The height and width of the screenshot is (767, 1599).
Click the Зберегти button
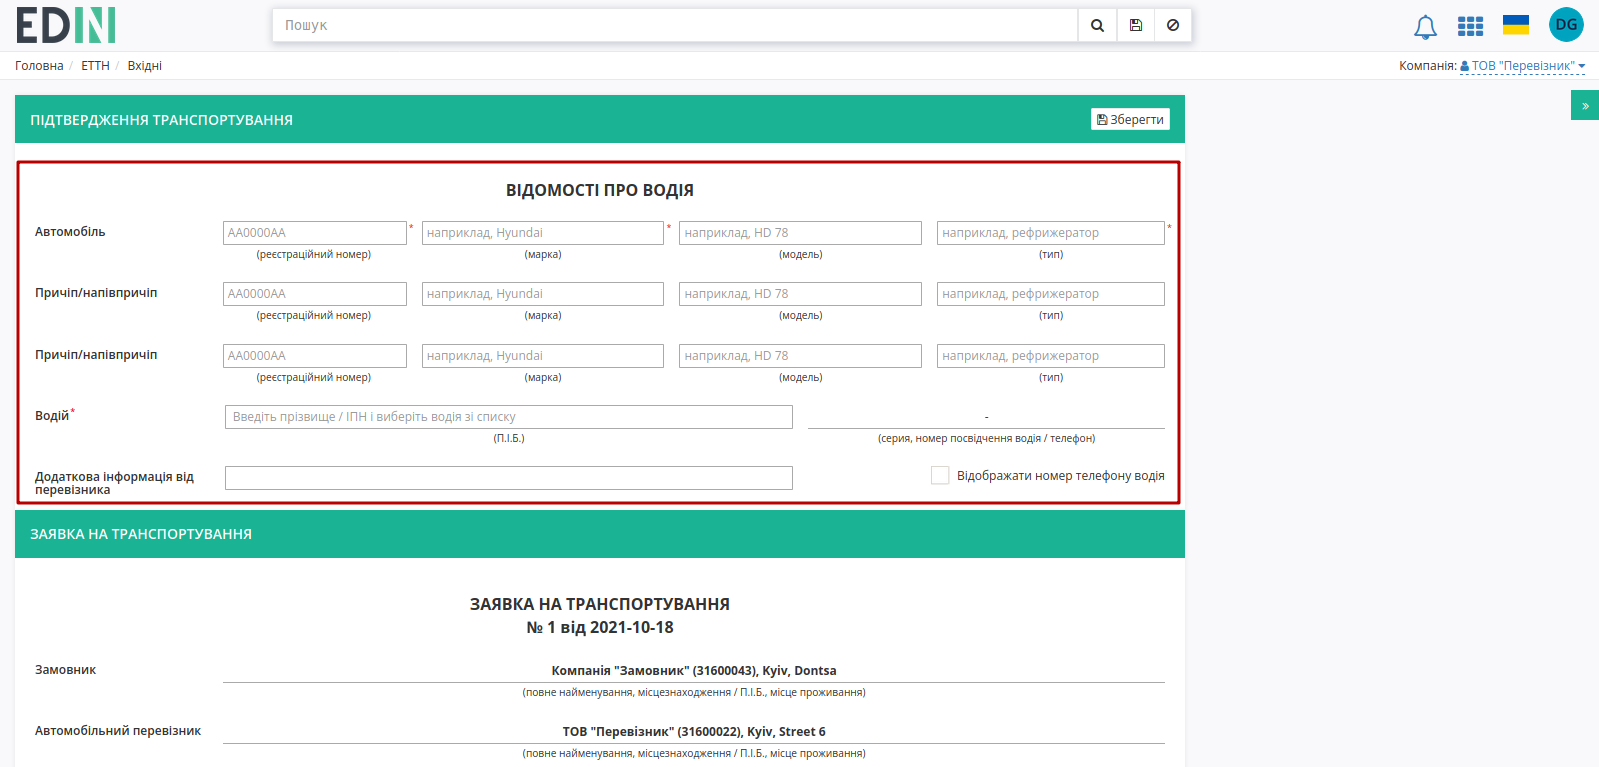point(1130,119)
